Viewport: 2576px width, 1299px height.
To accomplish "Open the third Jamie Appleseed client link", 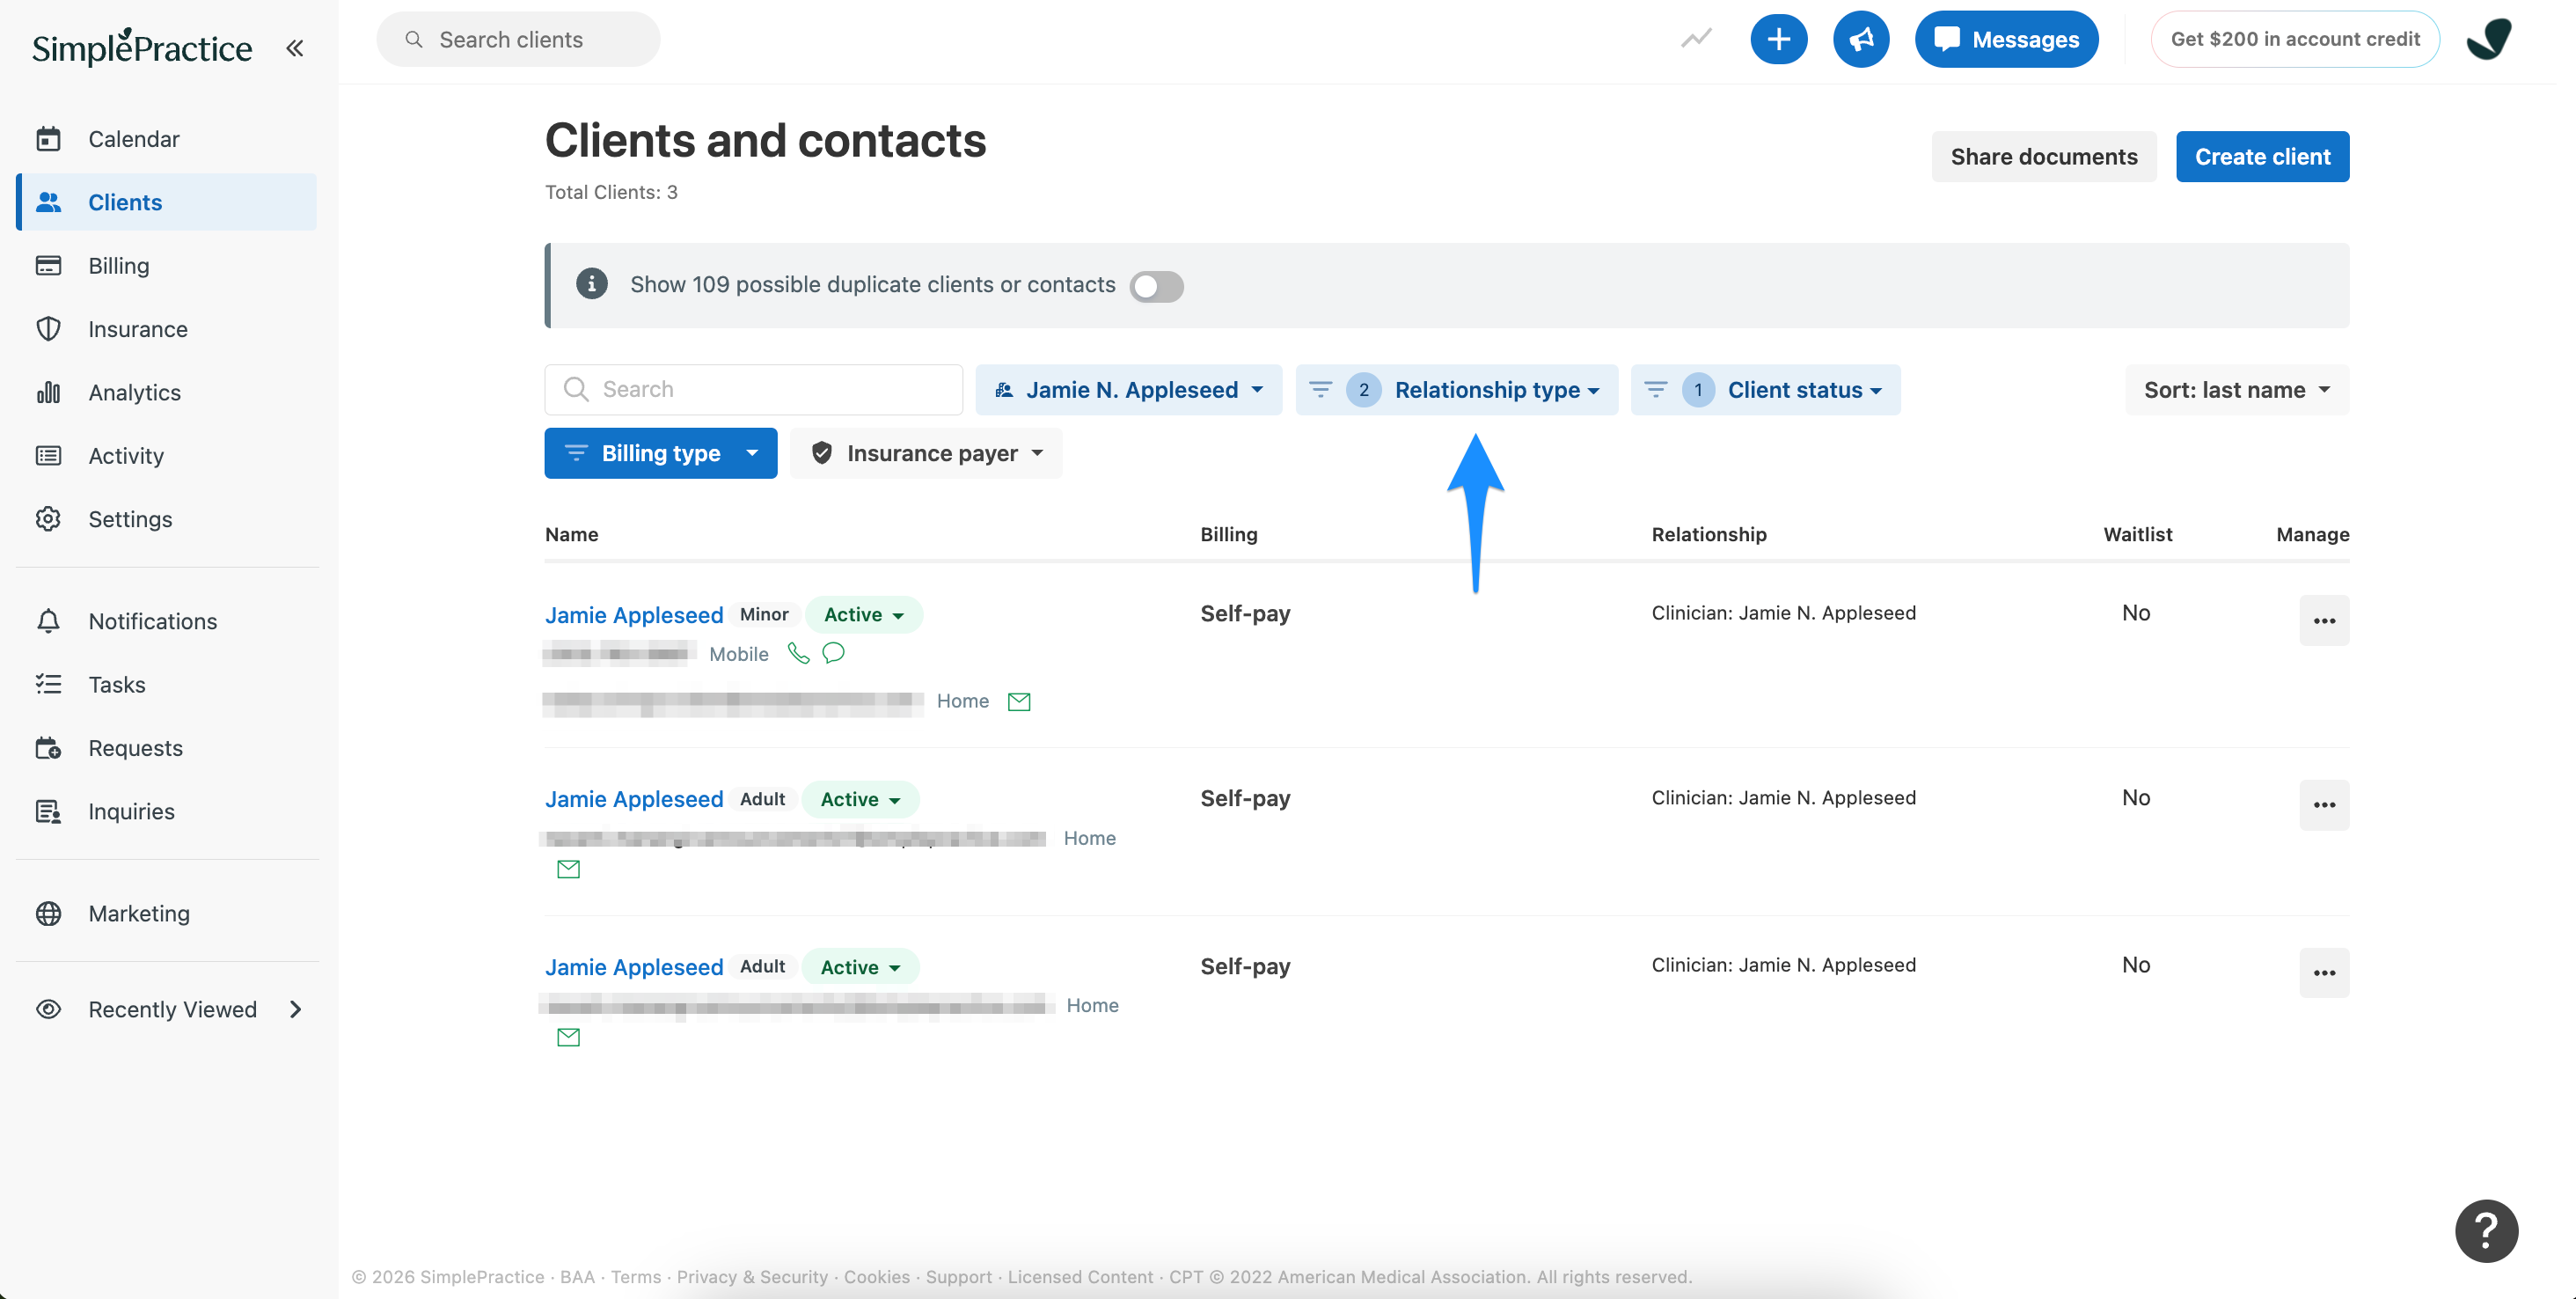I will [x=633, y=967].
